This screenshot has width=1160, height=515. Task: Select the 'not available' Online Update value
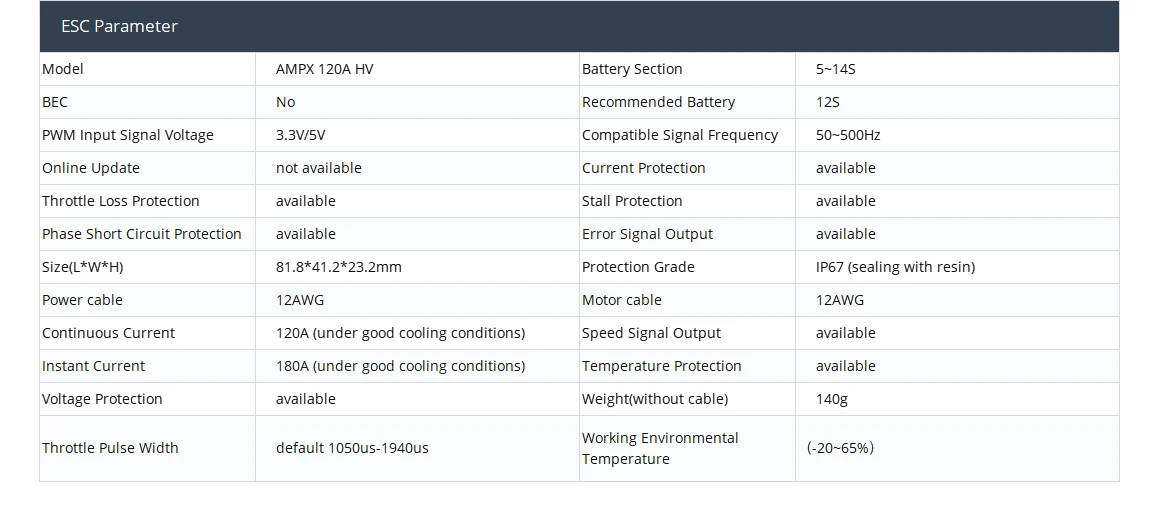[319, 168]
